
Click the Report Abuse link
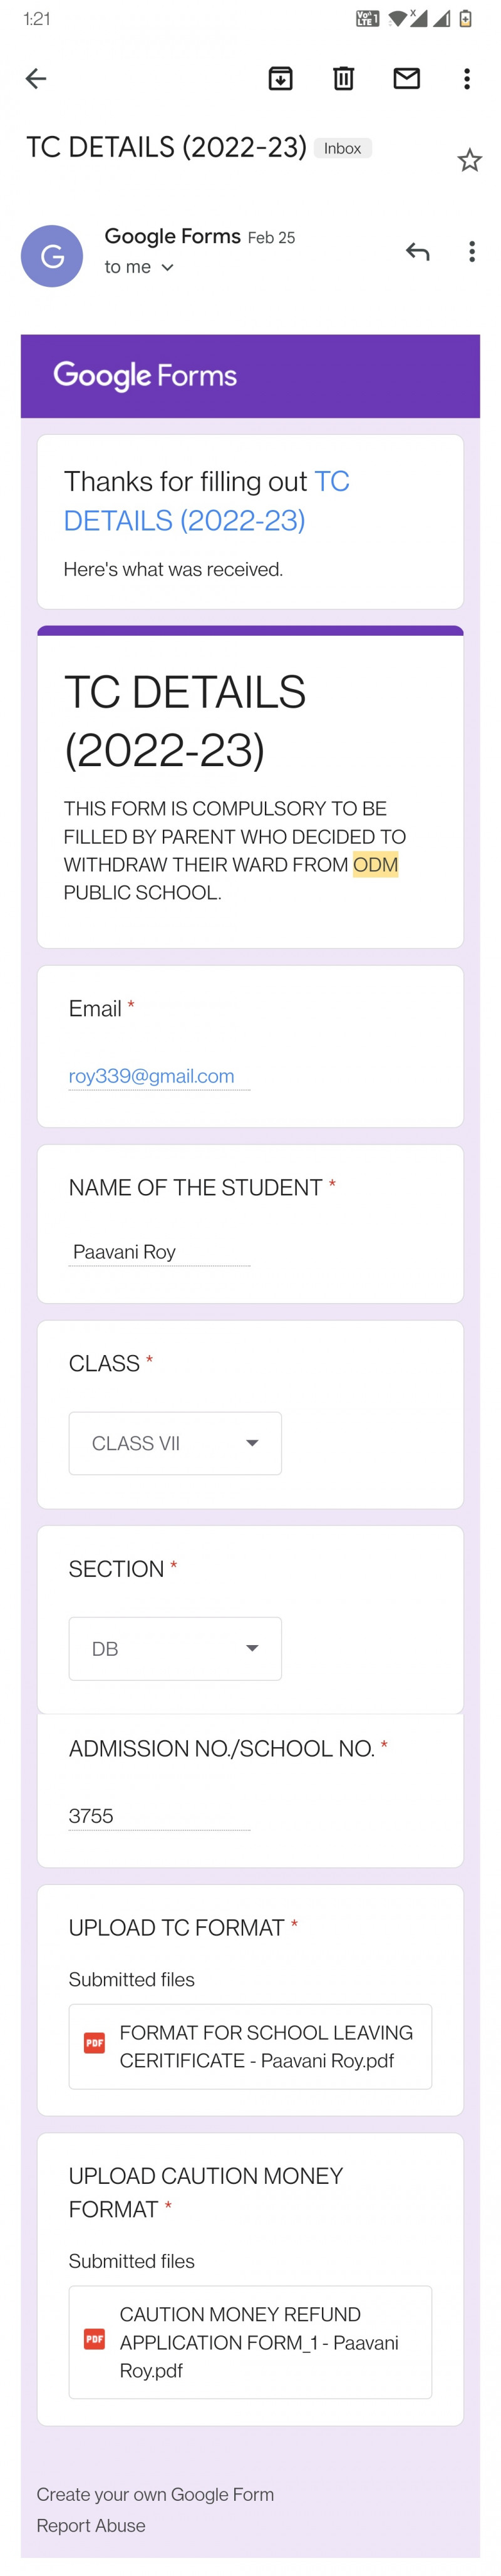[x=91, y=2525]
